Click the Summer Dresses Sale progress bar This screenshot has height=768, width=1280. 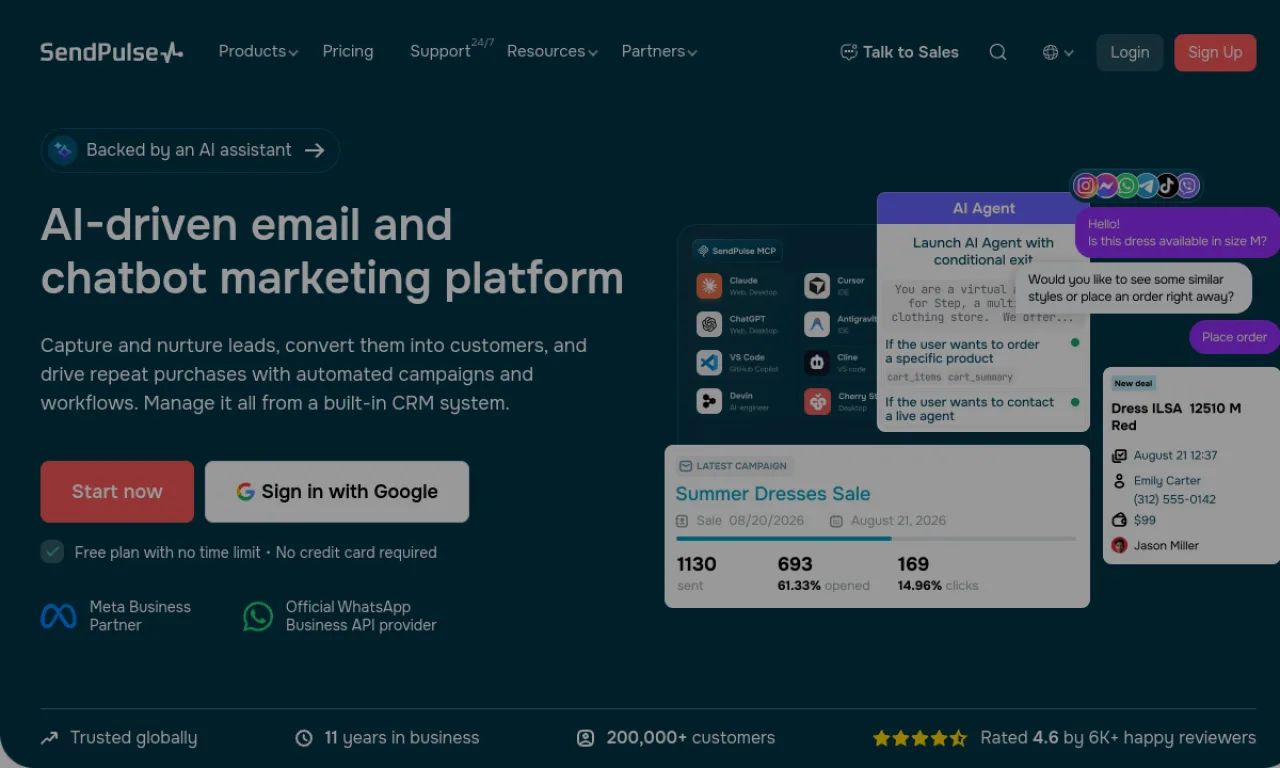pos(876,538)
